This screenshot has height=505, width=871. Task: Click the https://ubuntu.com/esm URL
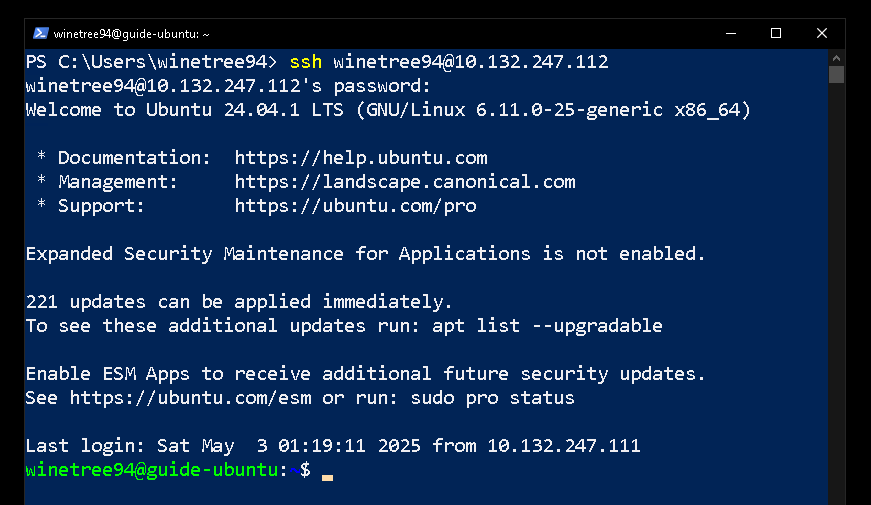[191, 398]
